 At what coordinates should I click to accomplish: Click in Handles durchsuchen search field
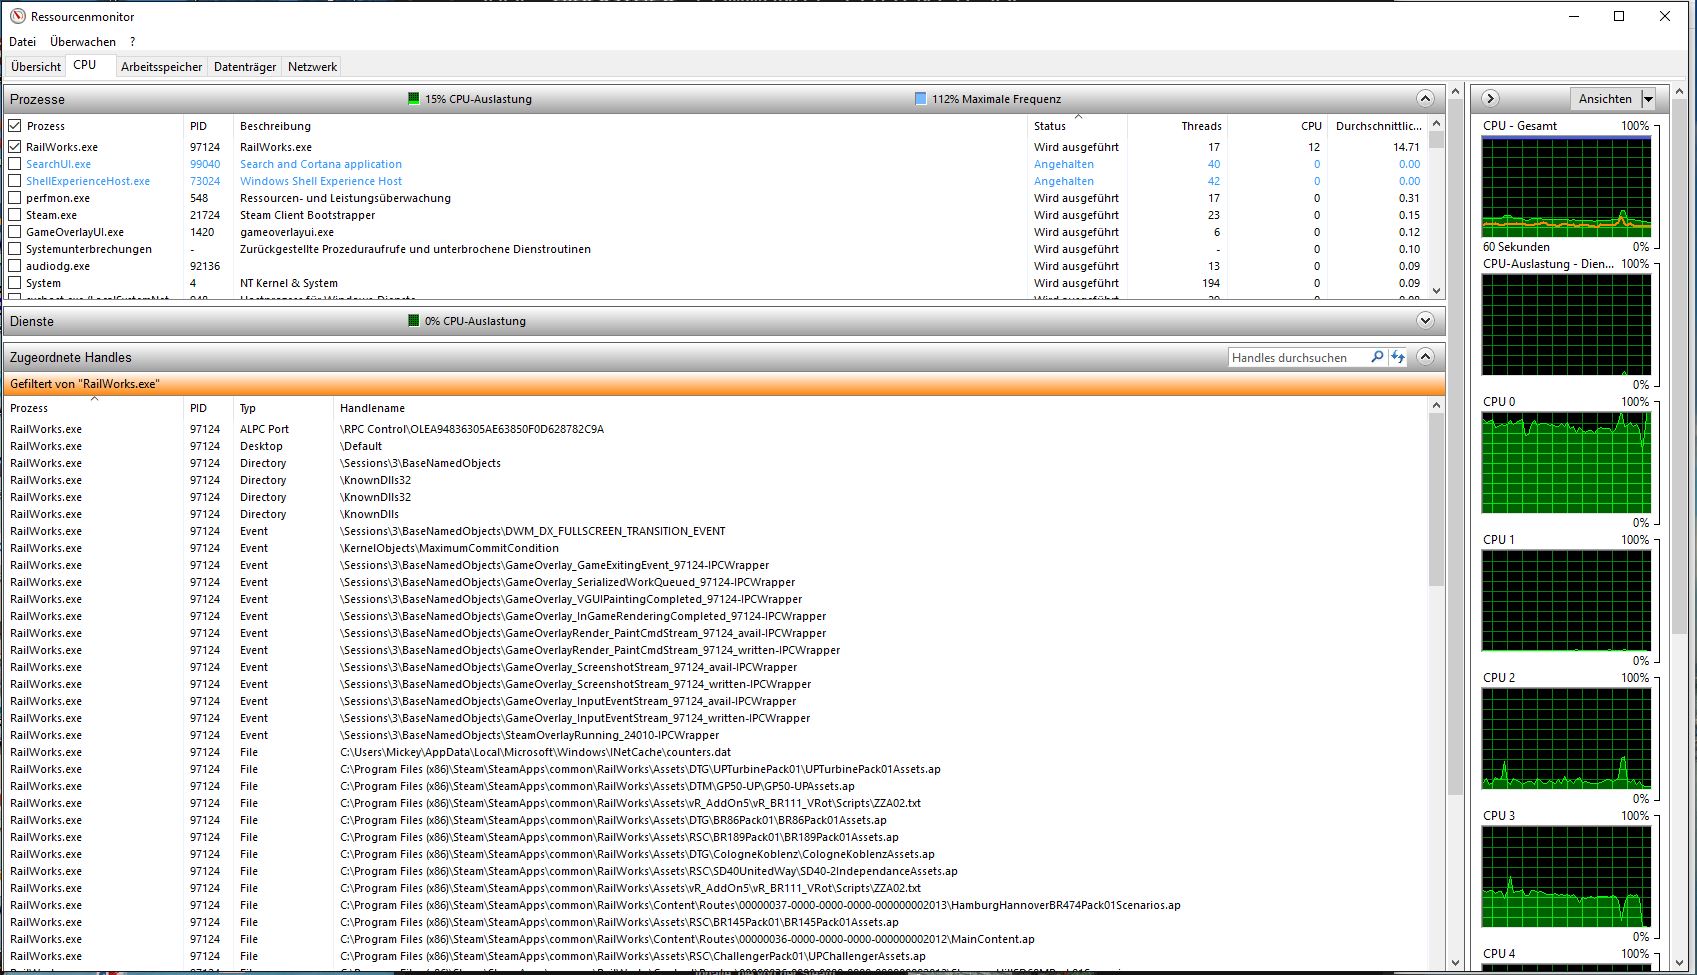[x=1297, y=357]
